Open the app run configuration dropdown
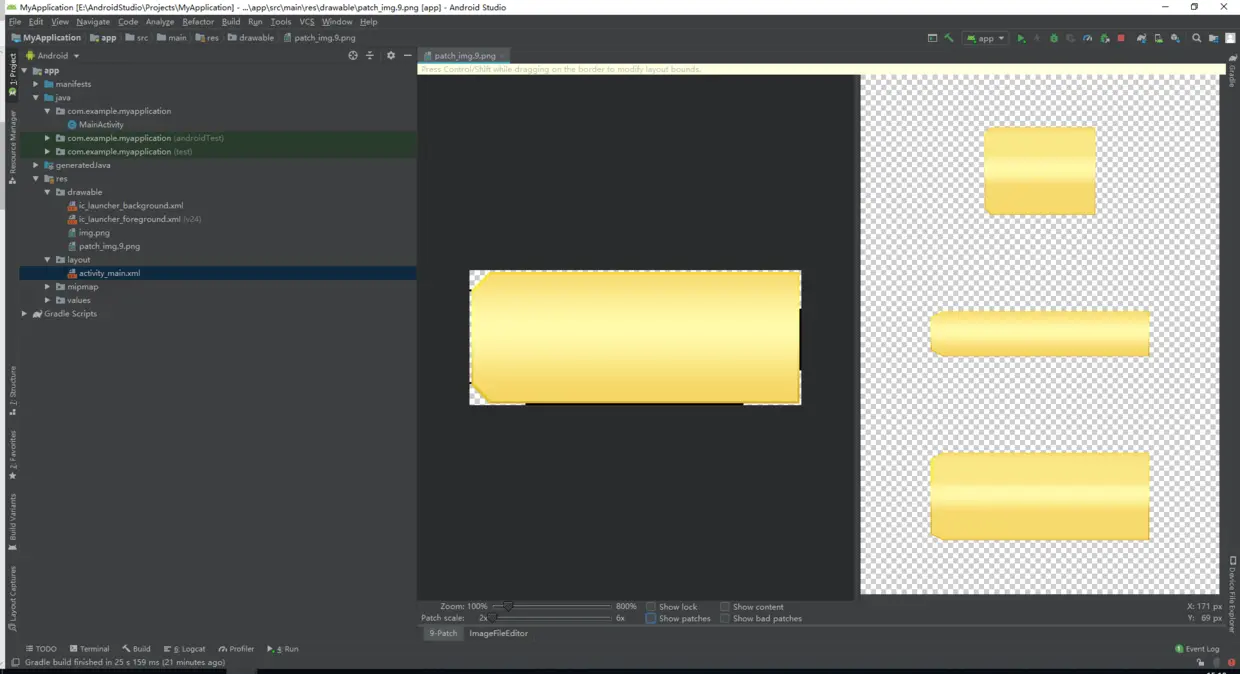 point(986,38)
